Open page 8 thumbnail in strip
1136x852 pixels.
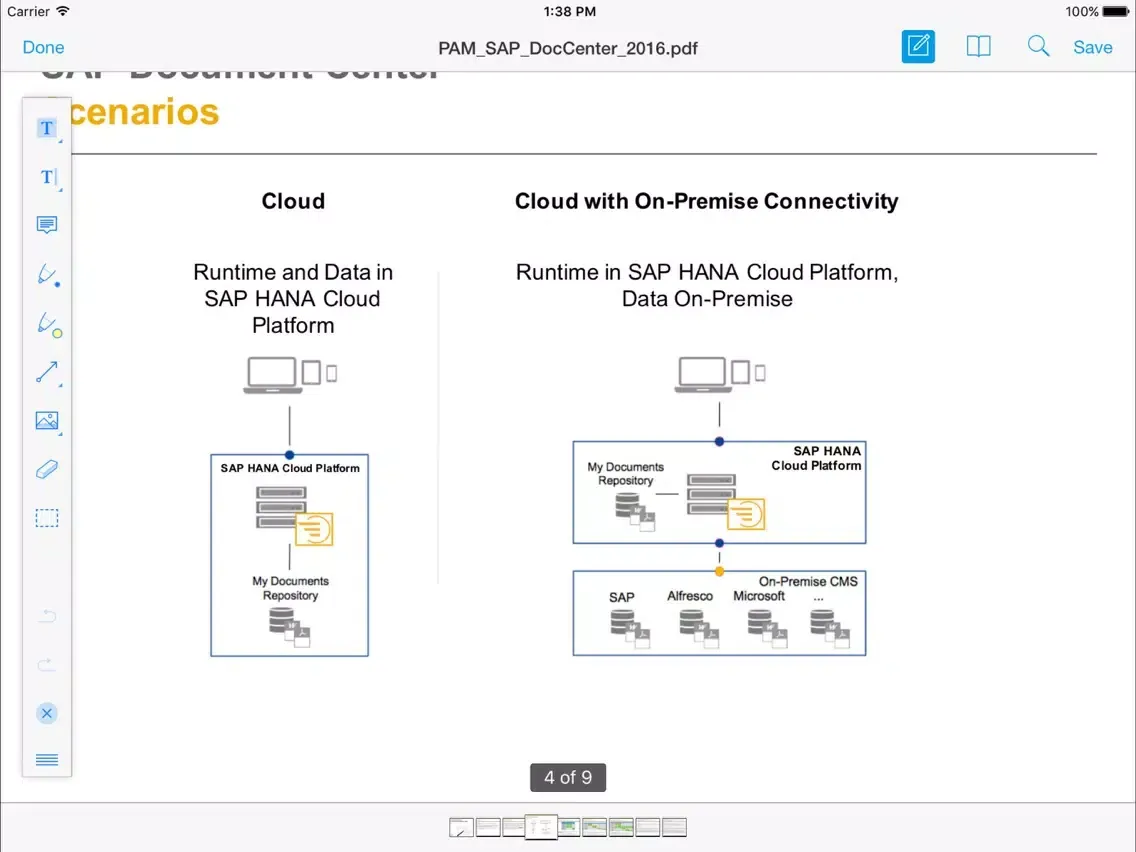click(x=648, y=827)
